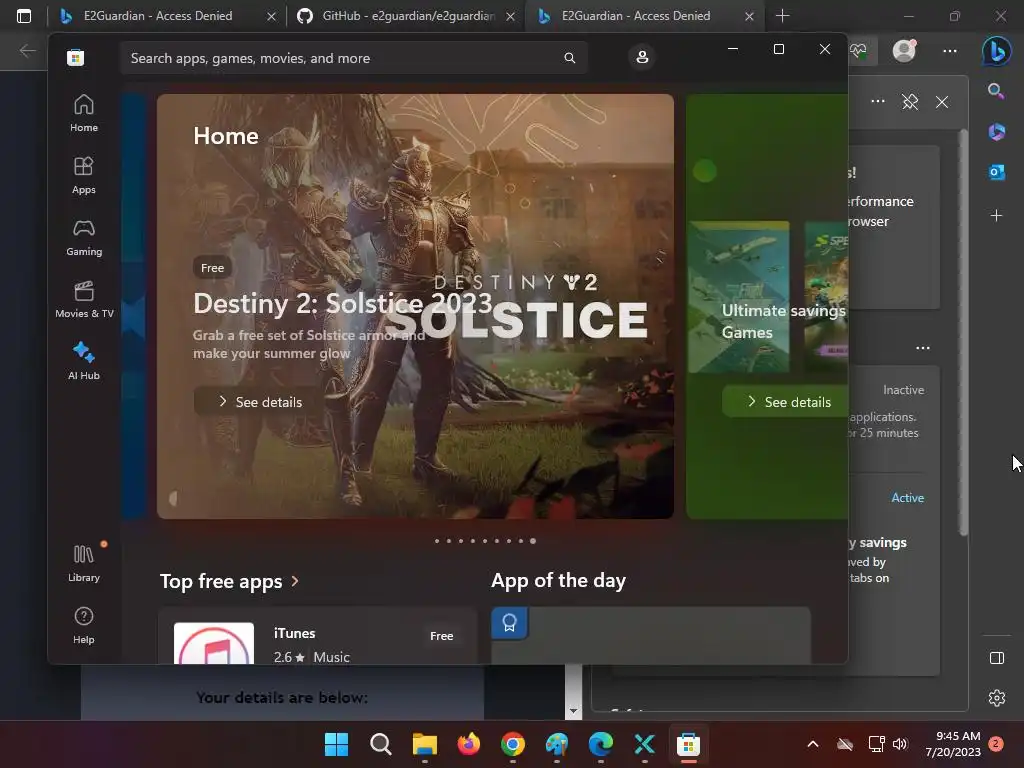Viewport: 1024px width, 768px height.
Task: Switch to first E2Guardian Access Denied tab
Action: pyautogui.click(x=157, y=16)
